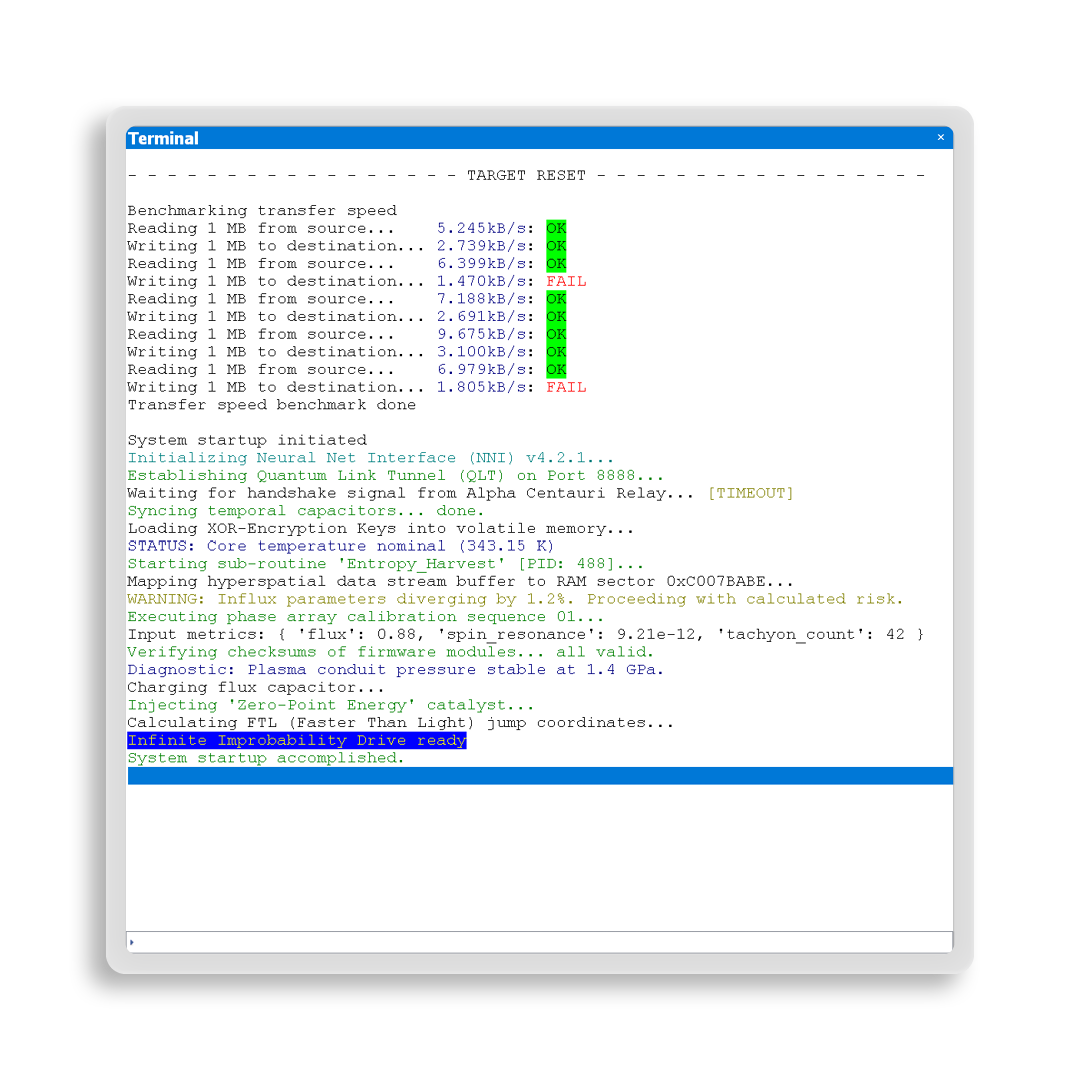The image size is (1080, 1080).
Task: Click the Benchmarking transfer speed heading
Action: 262,211
